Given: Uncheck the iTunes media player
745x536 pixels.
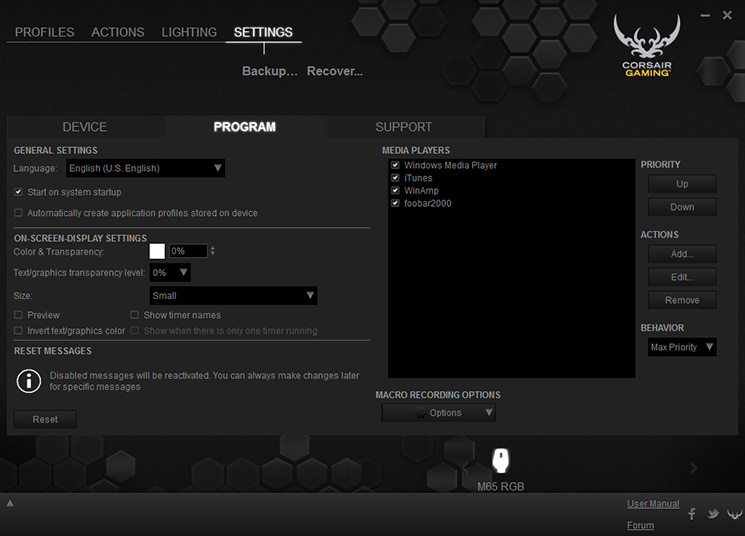Looking at the screenshot, I should coord(395,178).
